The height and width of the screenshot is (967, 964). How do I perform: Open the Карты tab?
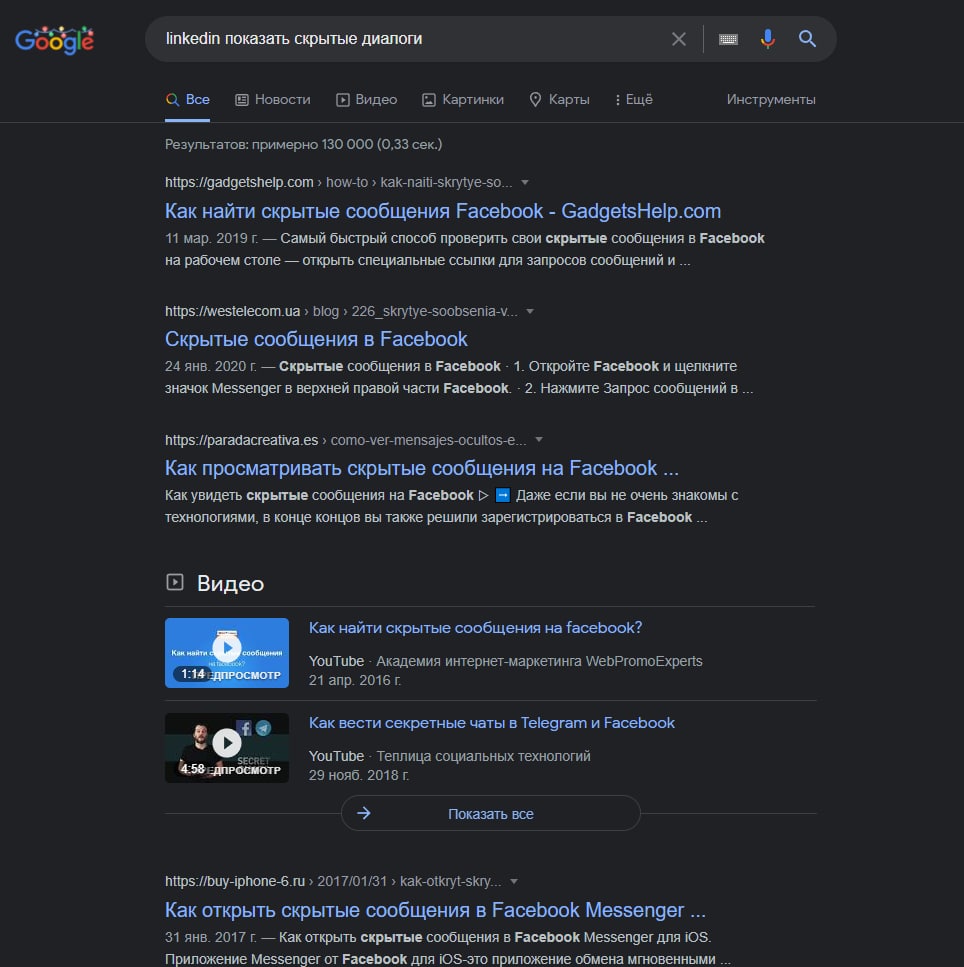coord(559,100)
